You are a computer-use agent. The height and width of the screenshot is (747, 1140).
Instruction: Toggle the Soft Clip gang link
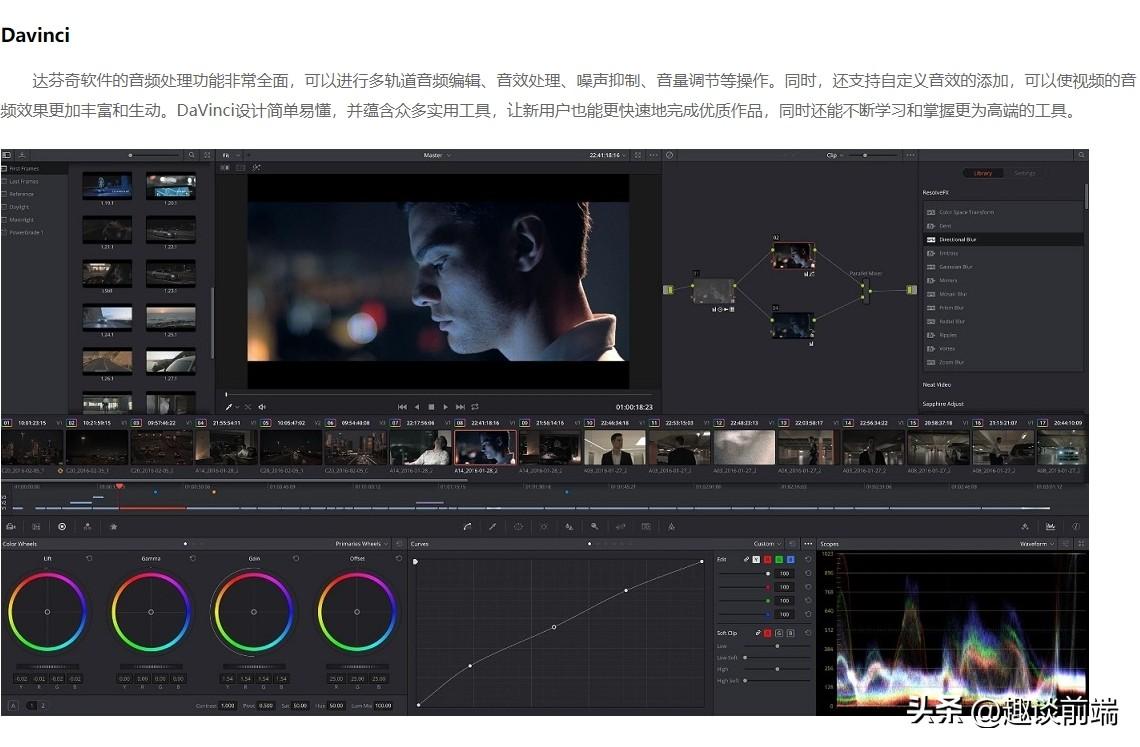coord(758,633)
